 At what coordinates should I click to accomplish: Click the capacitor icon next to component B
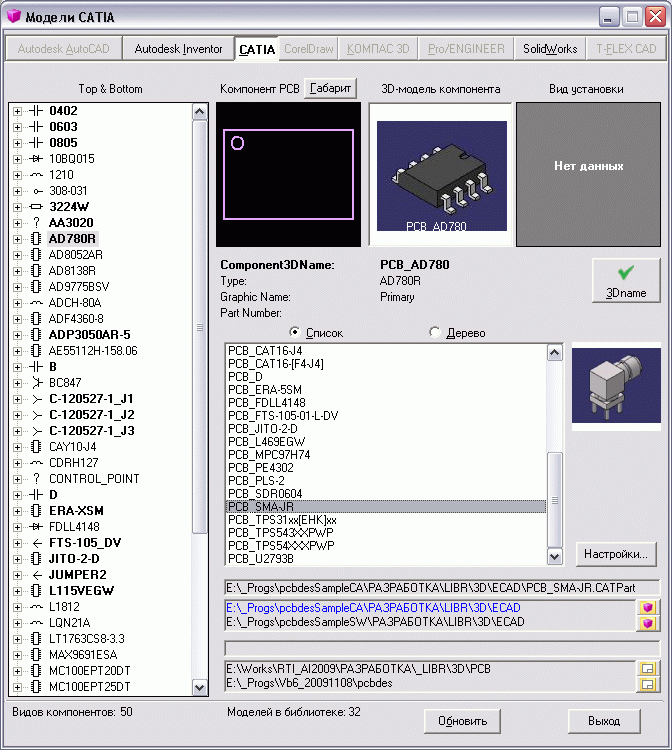click(x=36, y=367)
